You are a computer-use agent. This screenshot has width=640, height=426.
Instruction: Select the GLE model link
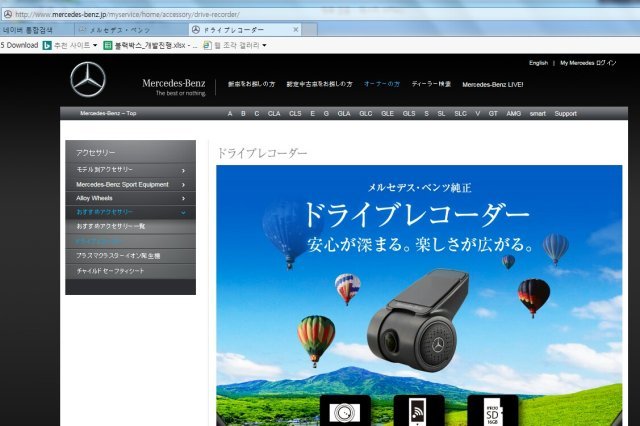[x=387, y=113]
